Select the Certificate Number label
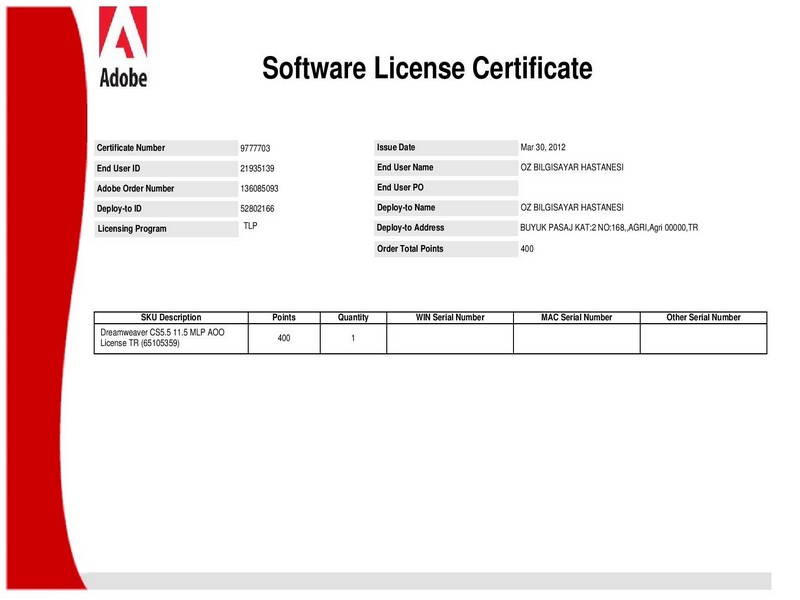Viewport: 800px width, 600px height. [131, 148]
